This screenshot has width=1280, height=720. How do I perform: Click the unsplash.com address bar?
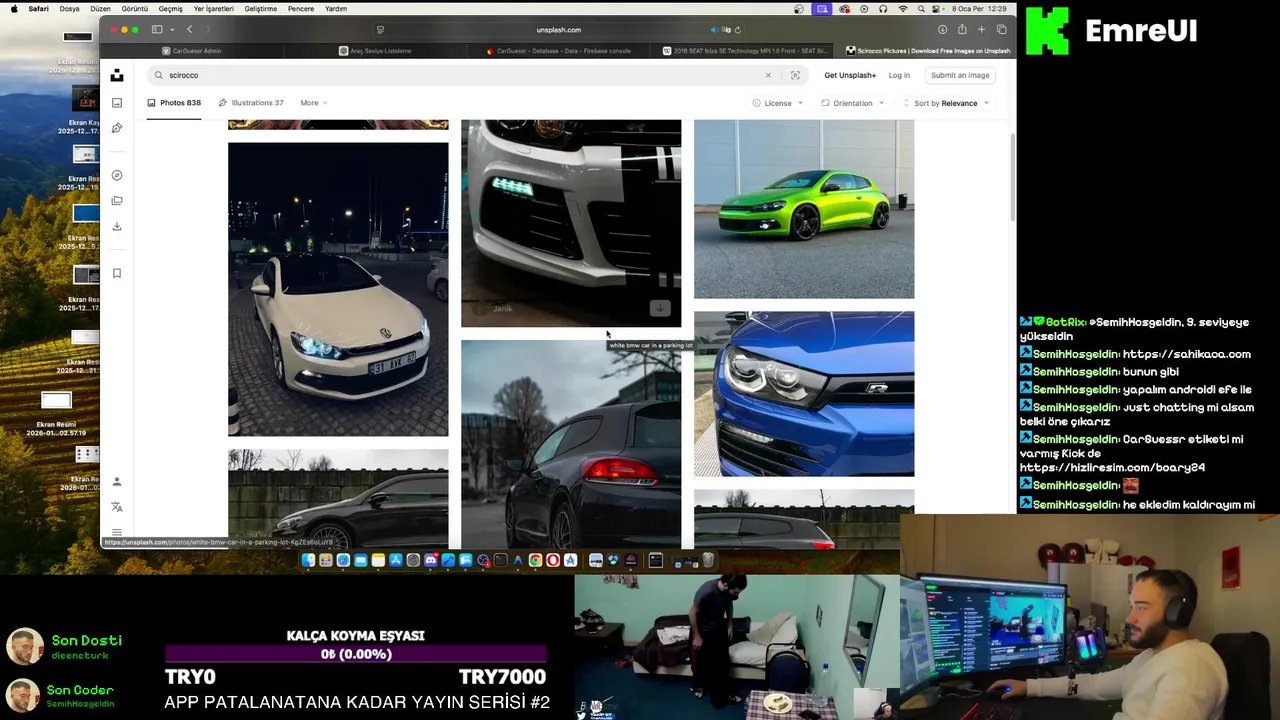(558, 30)
